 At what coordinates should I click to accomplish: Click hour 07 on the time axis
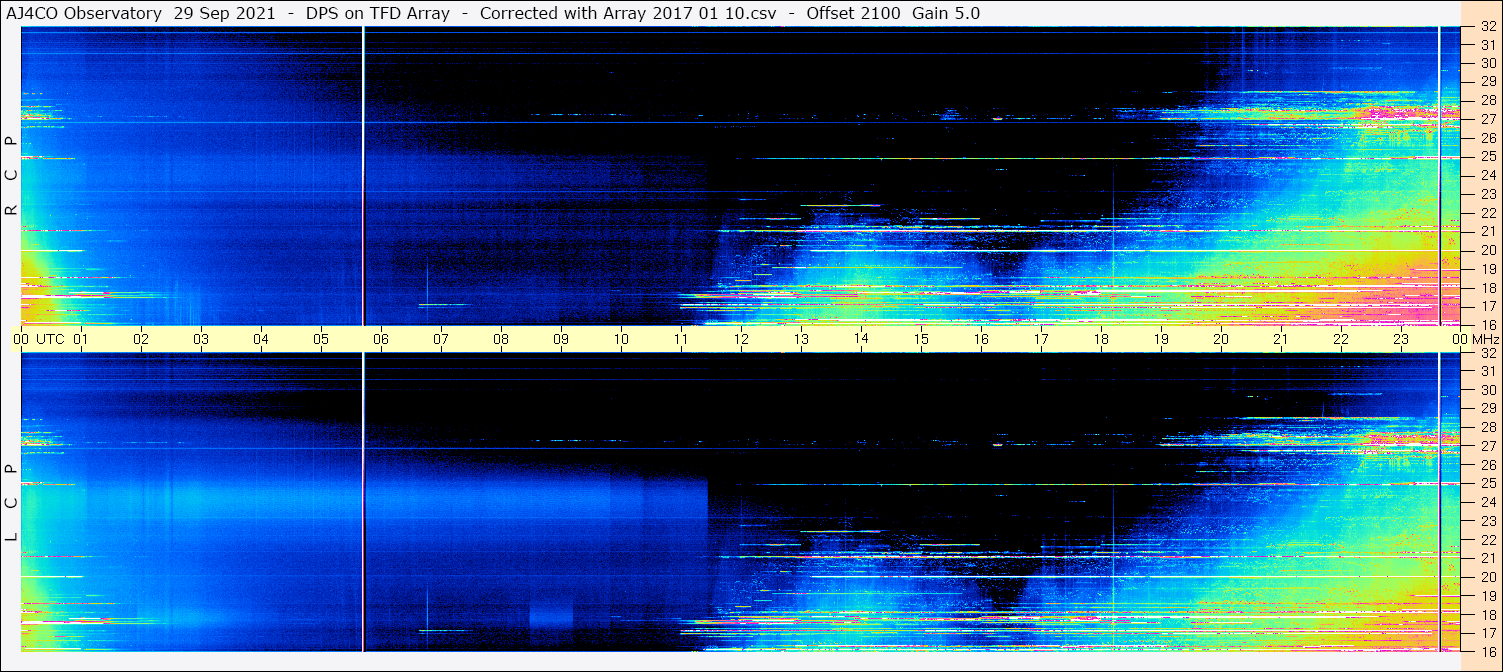[441, 339]
